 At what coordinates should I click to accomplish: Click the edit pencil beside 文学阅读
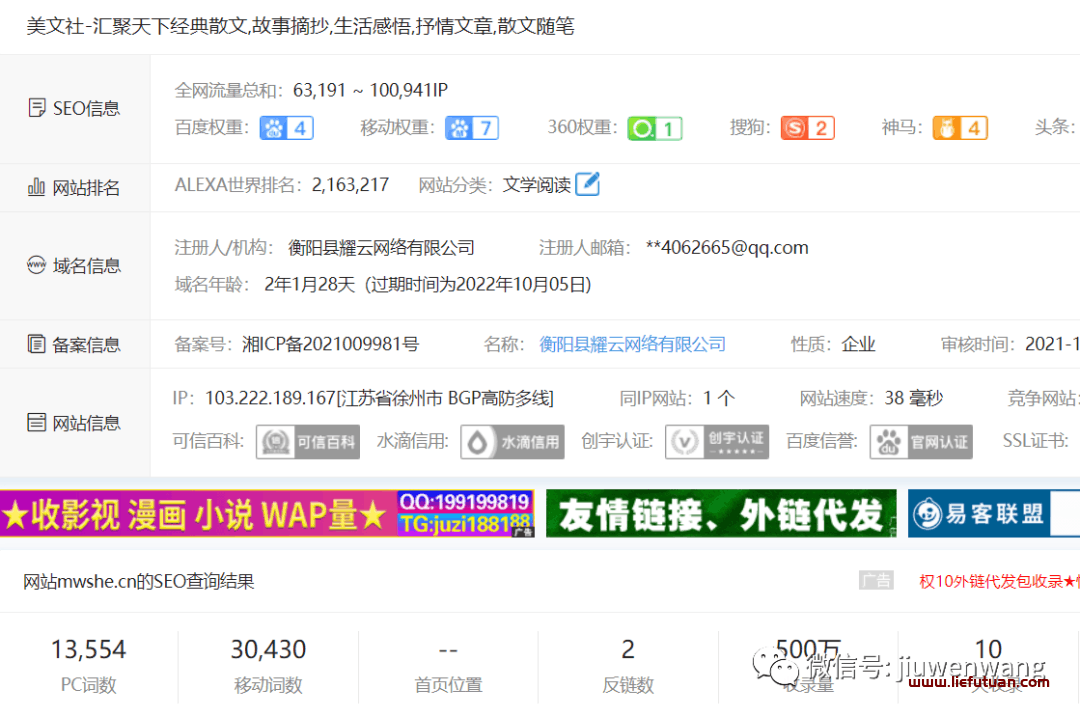587,183
